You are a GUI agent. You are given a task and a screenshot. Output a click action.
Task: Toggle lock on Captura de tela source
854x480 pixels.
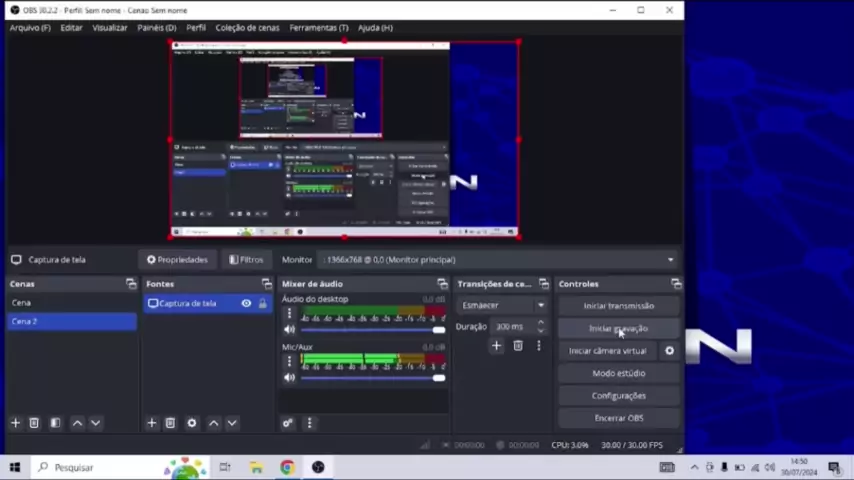pyautogui.click(x=263, y=303)
